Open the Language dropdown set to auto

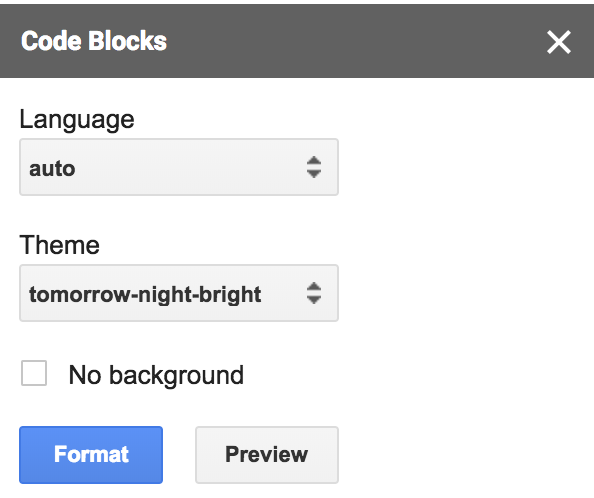click(x=179, y=167)
